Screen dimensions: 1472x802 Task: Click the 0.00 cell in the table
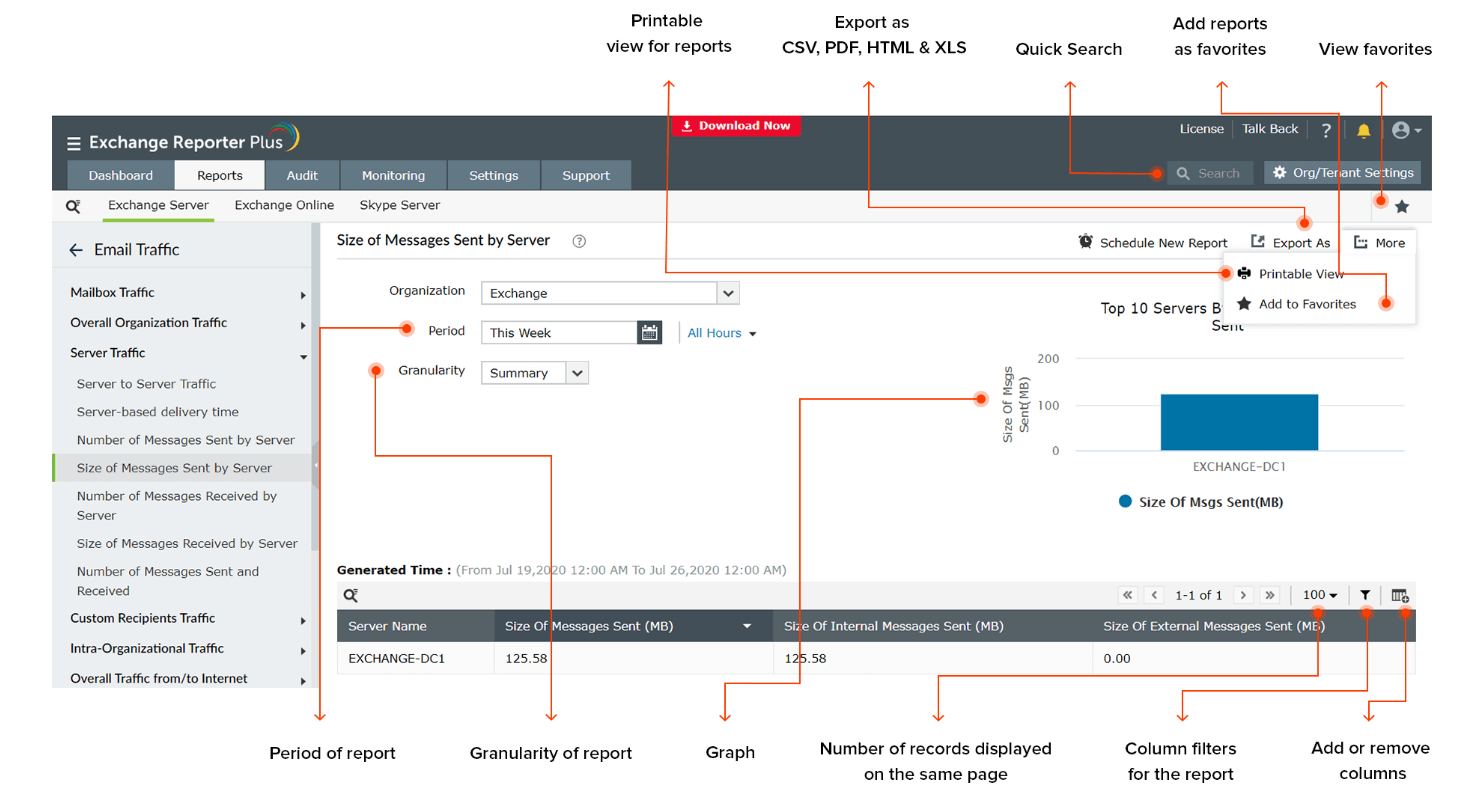click(1254, 659)
